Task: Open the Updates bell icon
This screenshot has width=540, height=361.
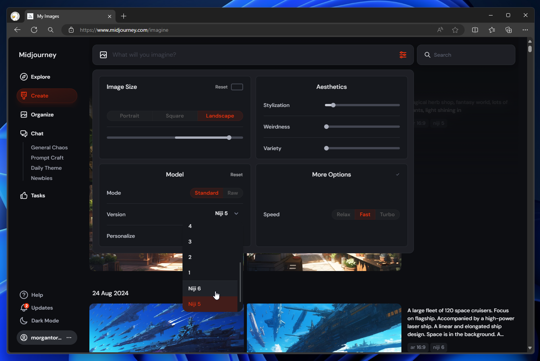Action: (x=24, y=307)
